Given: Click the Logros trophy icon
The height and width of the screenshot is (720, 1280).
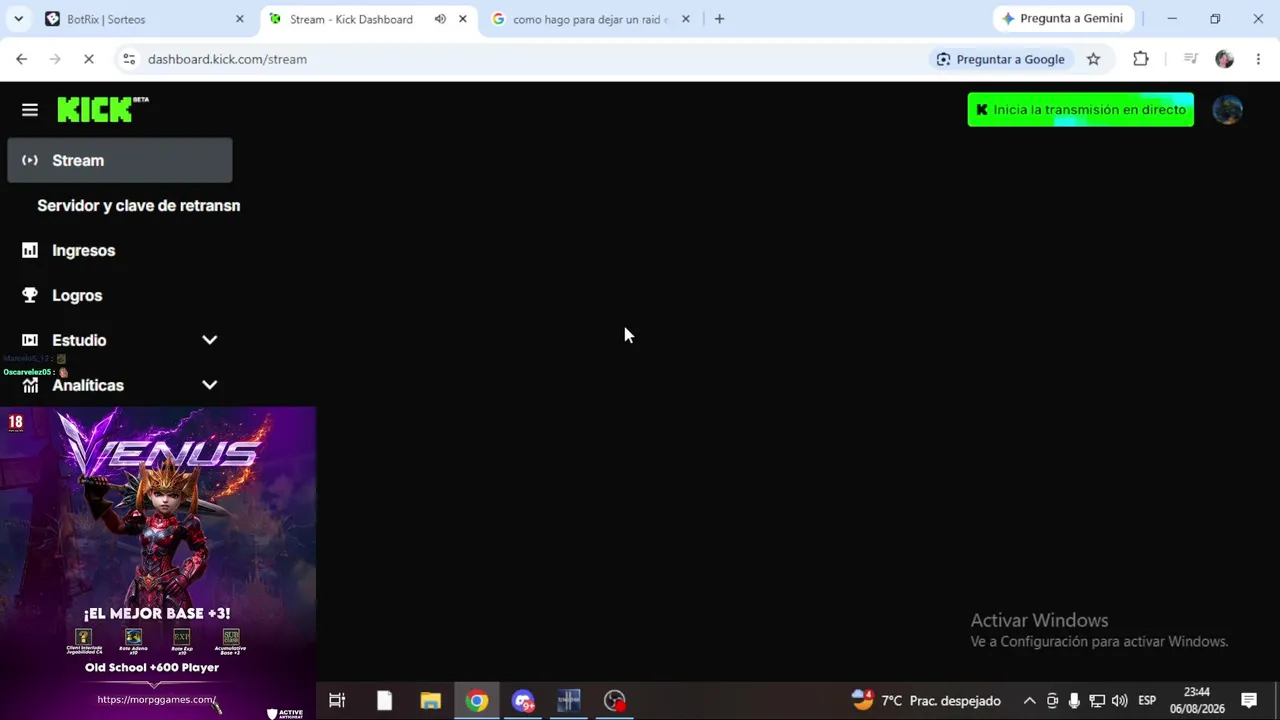Looking at the screenshot, I should pos(30,295).
